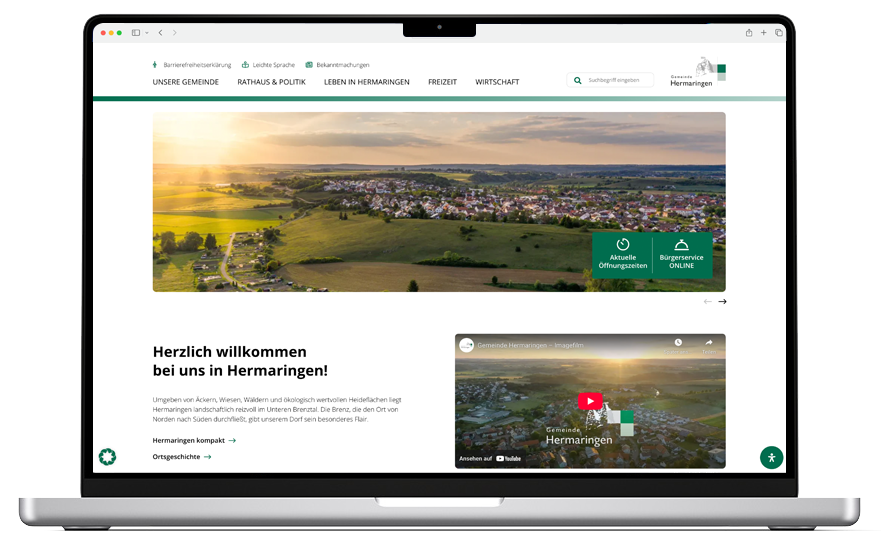The image size is (882, 538).
Task: Open Aktuelle Öffnungszeiten tile
Action: click(623, 255)
